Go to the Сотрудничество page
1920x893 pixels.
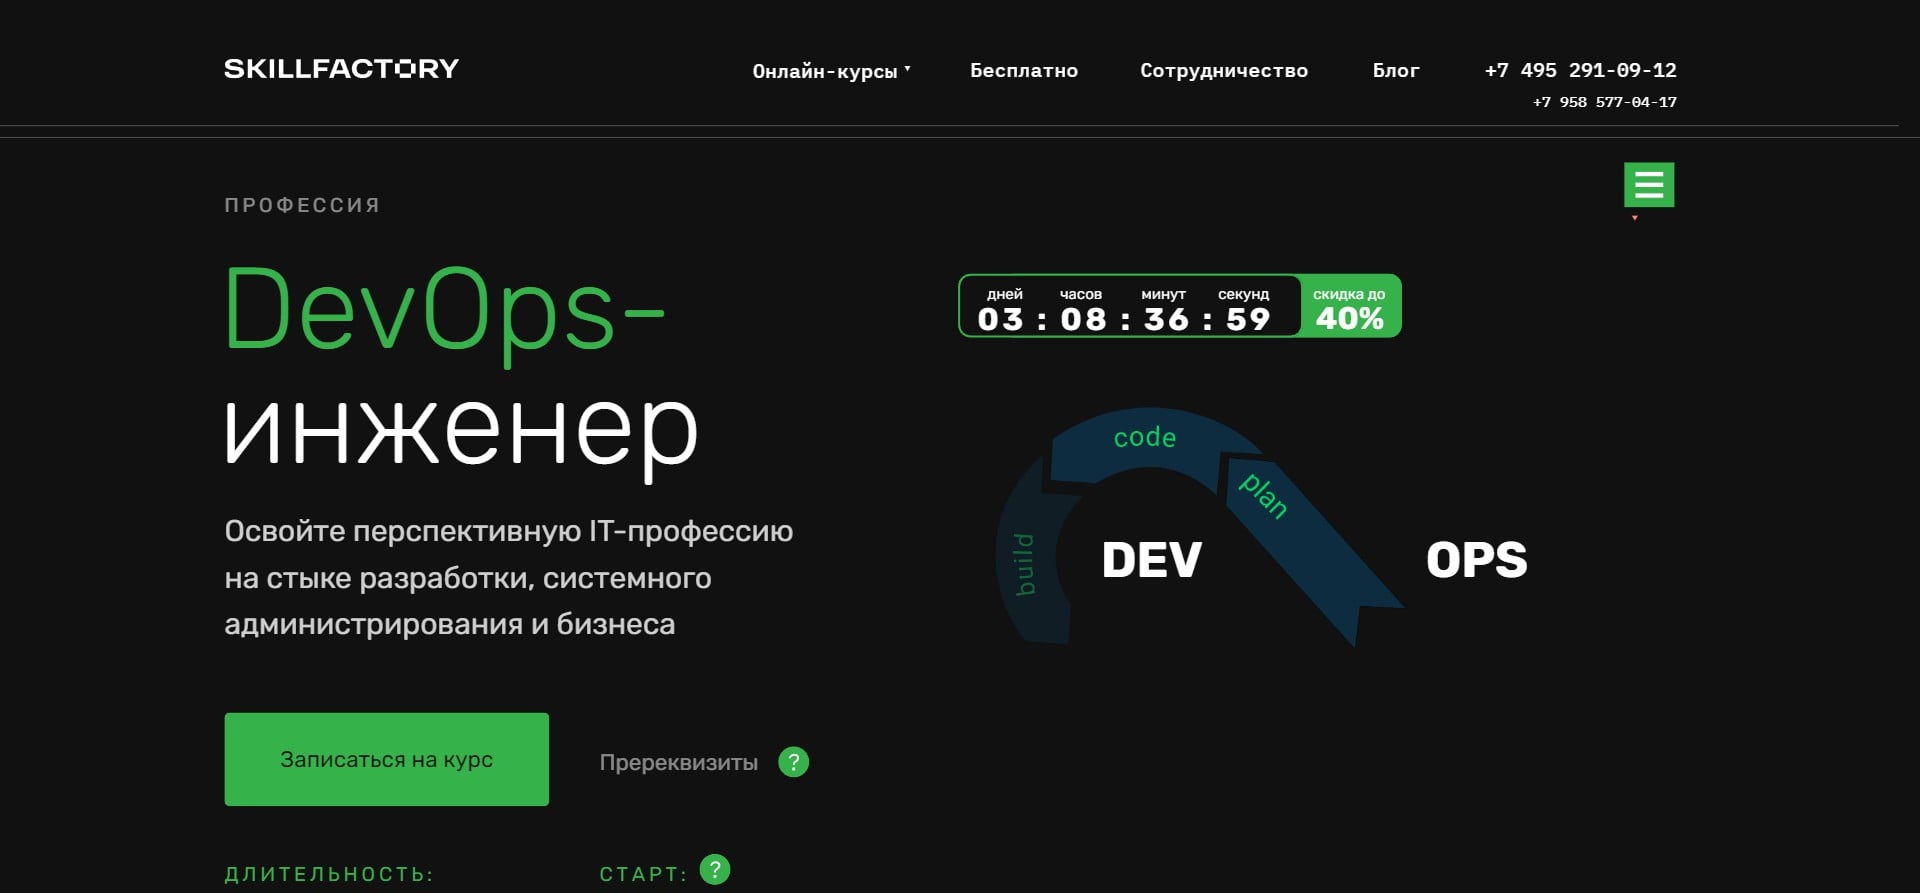(1223, 71)
